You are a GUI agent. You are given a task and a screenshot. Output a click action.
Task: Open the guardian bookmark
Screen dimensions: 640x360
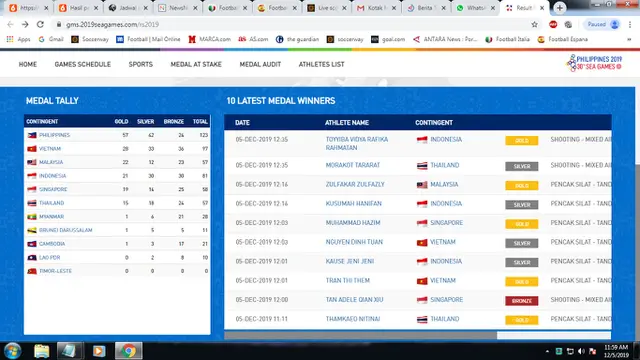tap(297, 39)
